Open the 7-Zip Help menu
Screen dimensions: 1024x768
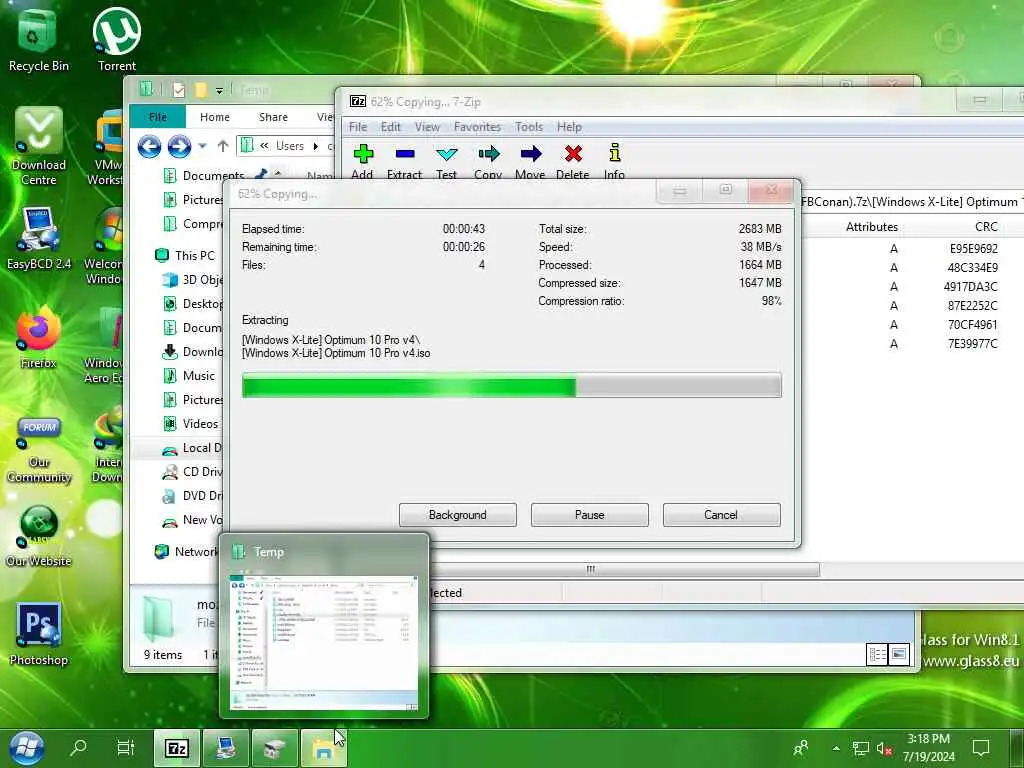pos(569,127)
